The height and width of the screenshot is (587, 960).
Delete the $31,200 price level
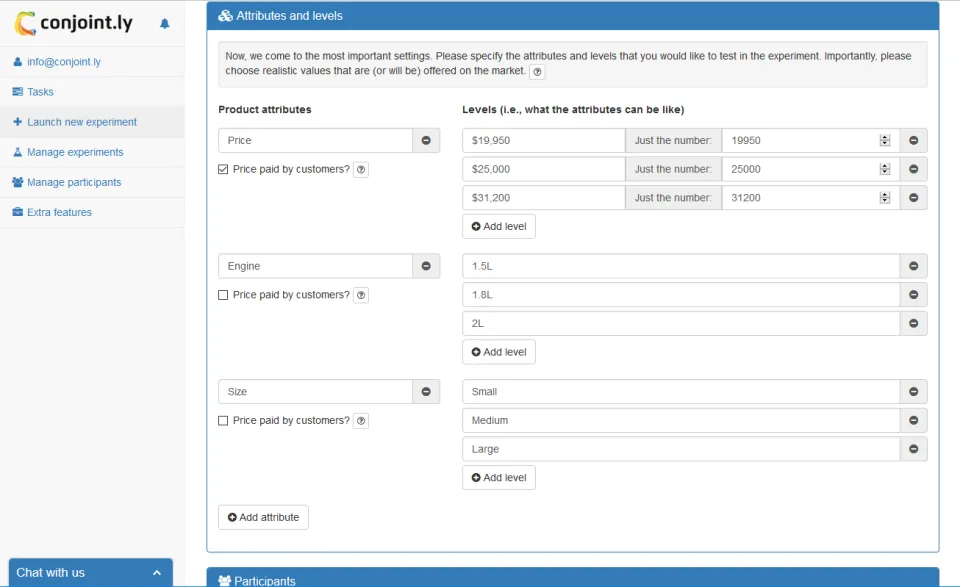pos(913,198)
